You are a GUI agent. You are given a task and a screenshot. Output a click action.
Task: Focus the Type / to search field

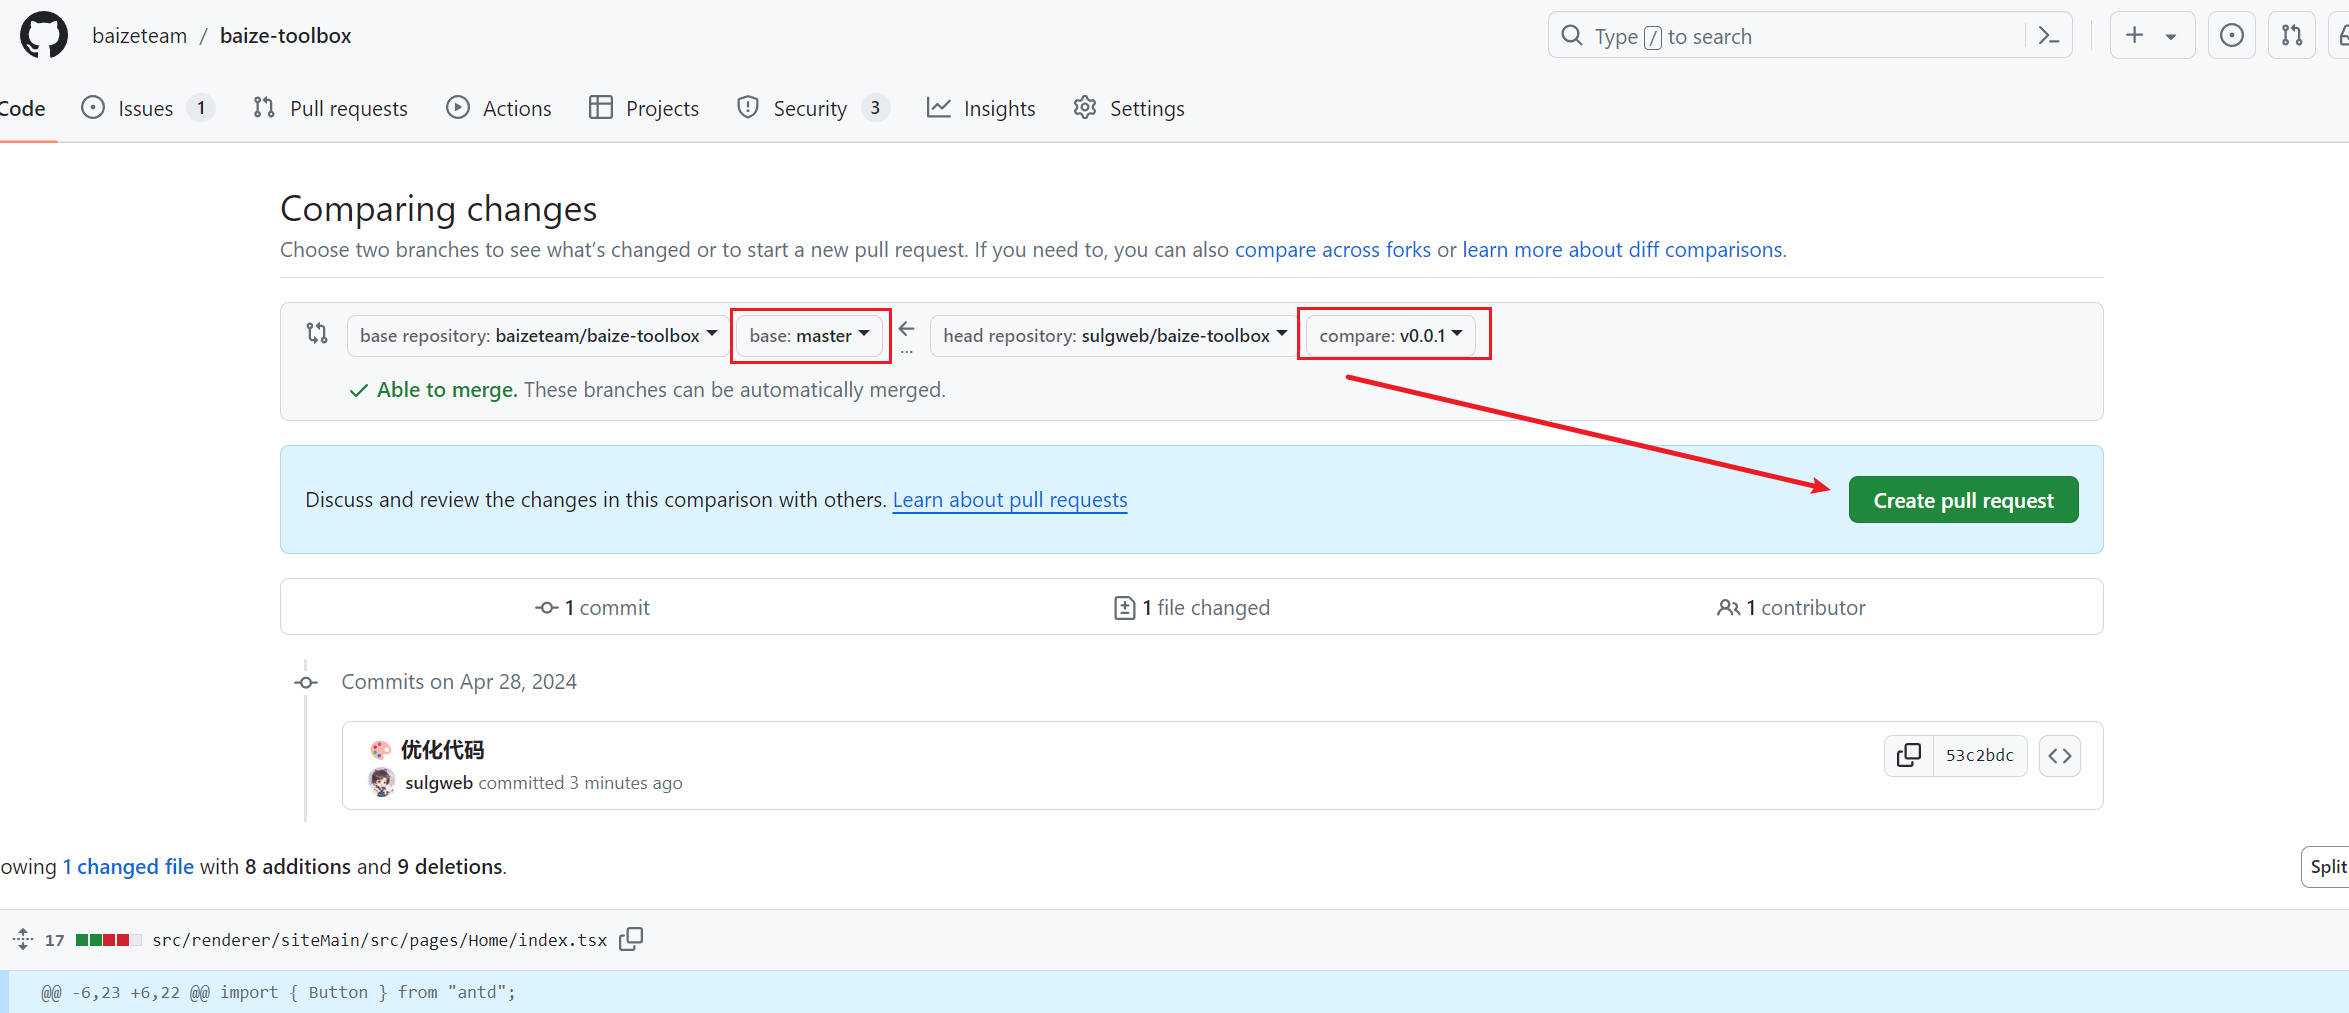click(1810, 36)
